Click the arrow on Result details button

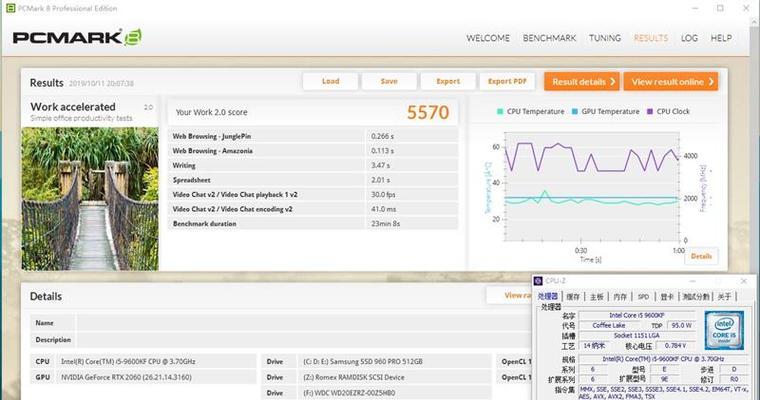pos(613,81)
